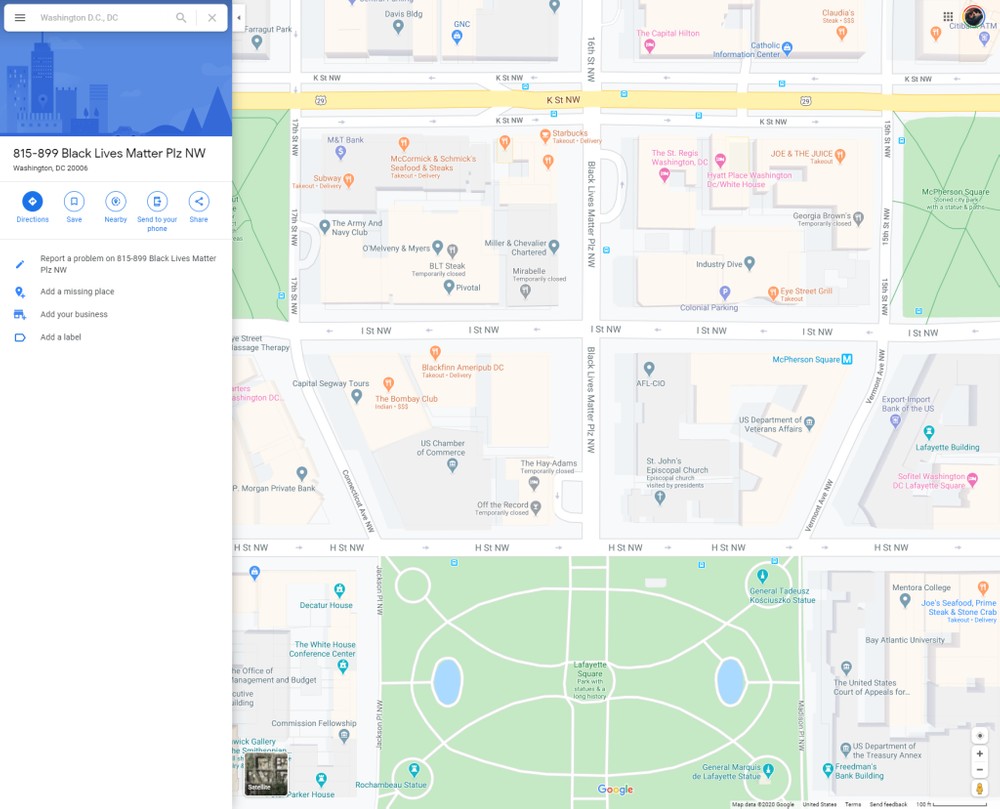Zoom out on the map
This screenshot has width=1000, height=809.
click(980, 771)
